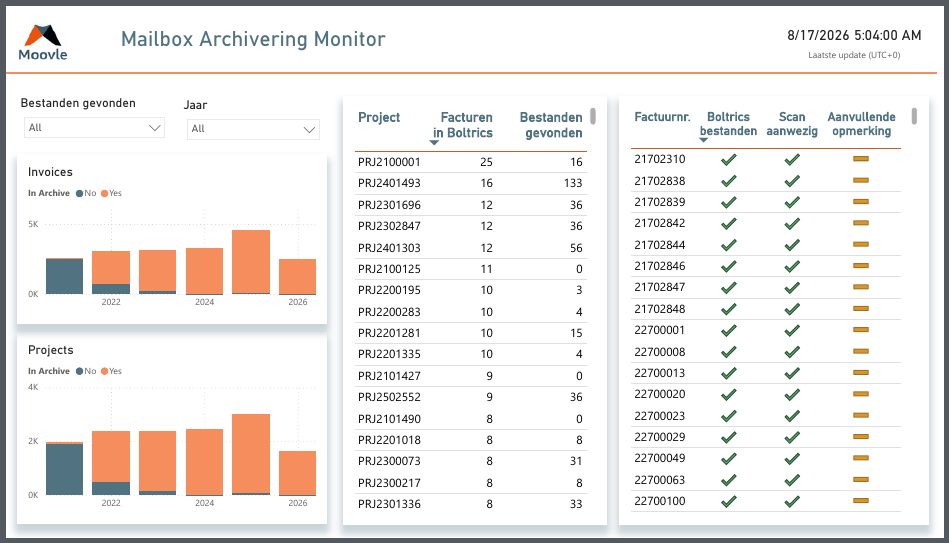Click opmerking dash icon for 21702842

(861, 223)
